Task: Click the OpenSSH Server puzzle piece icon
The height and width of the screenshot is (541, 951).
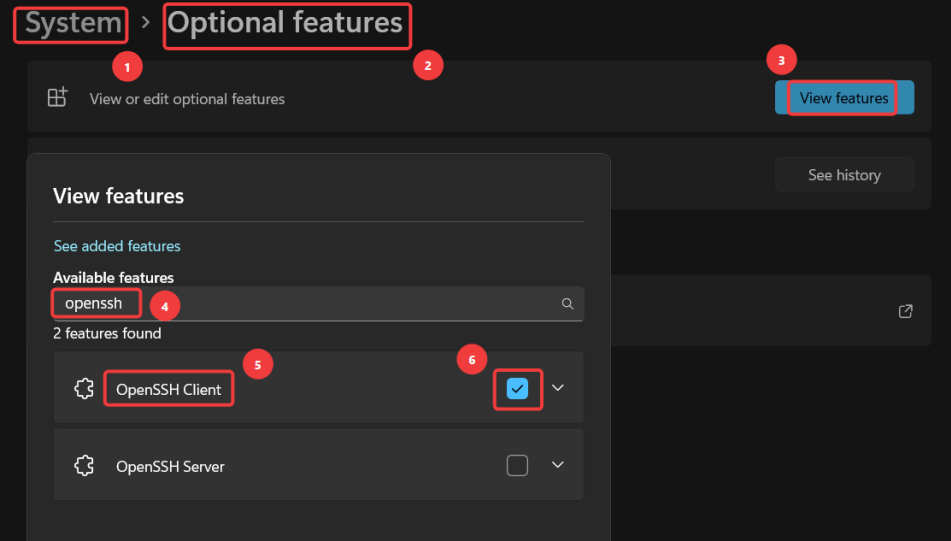Action: [x=84, y=465]
